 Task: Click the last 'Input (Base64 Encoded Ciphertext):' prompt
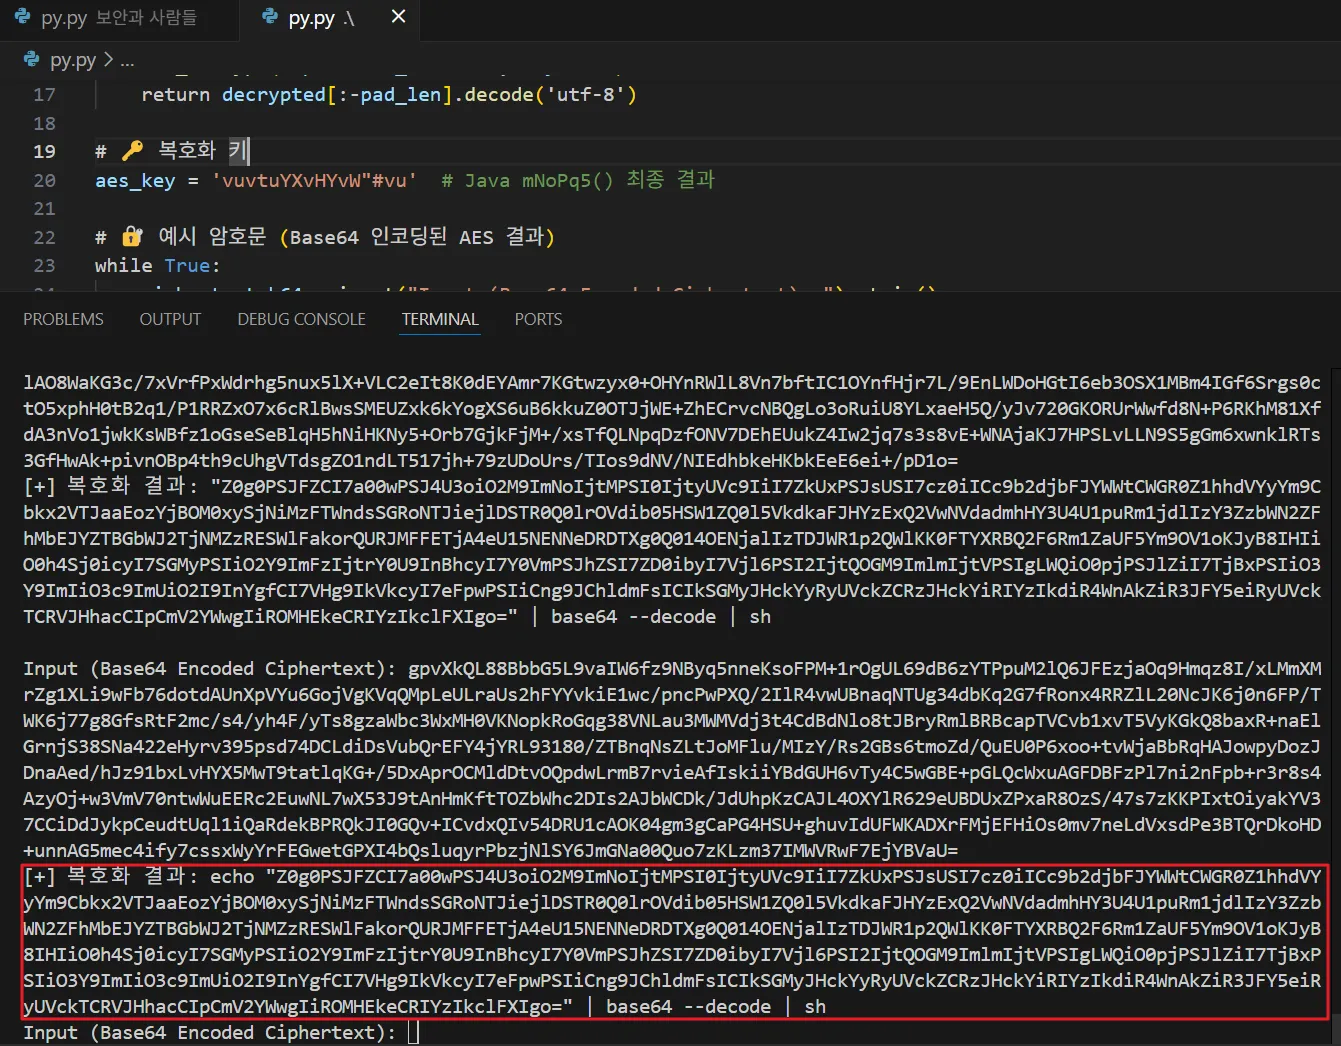pos(209,1033)
